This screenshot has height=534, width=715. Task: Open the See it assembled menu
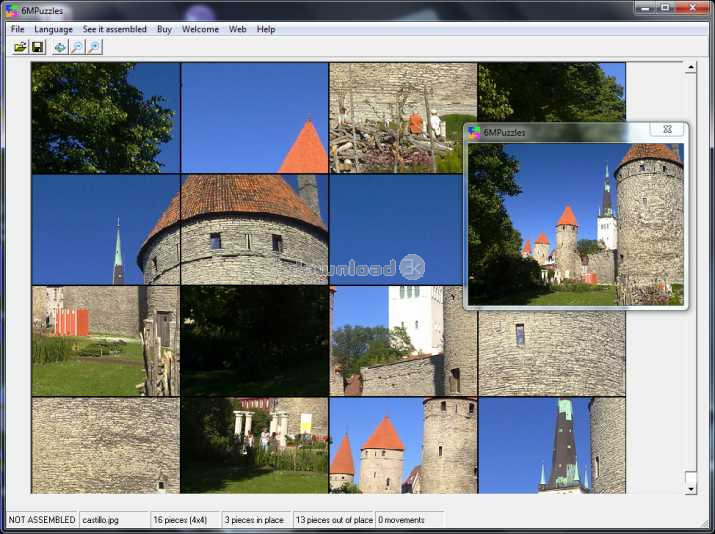click(114, 29)
